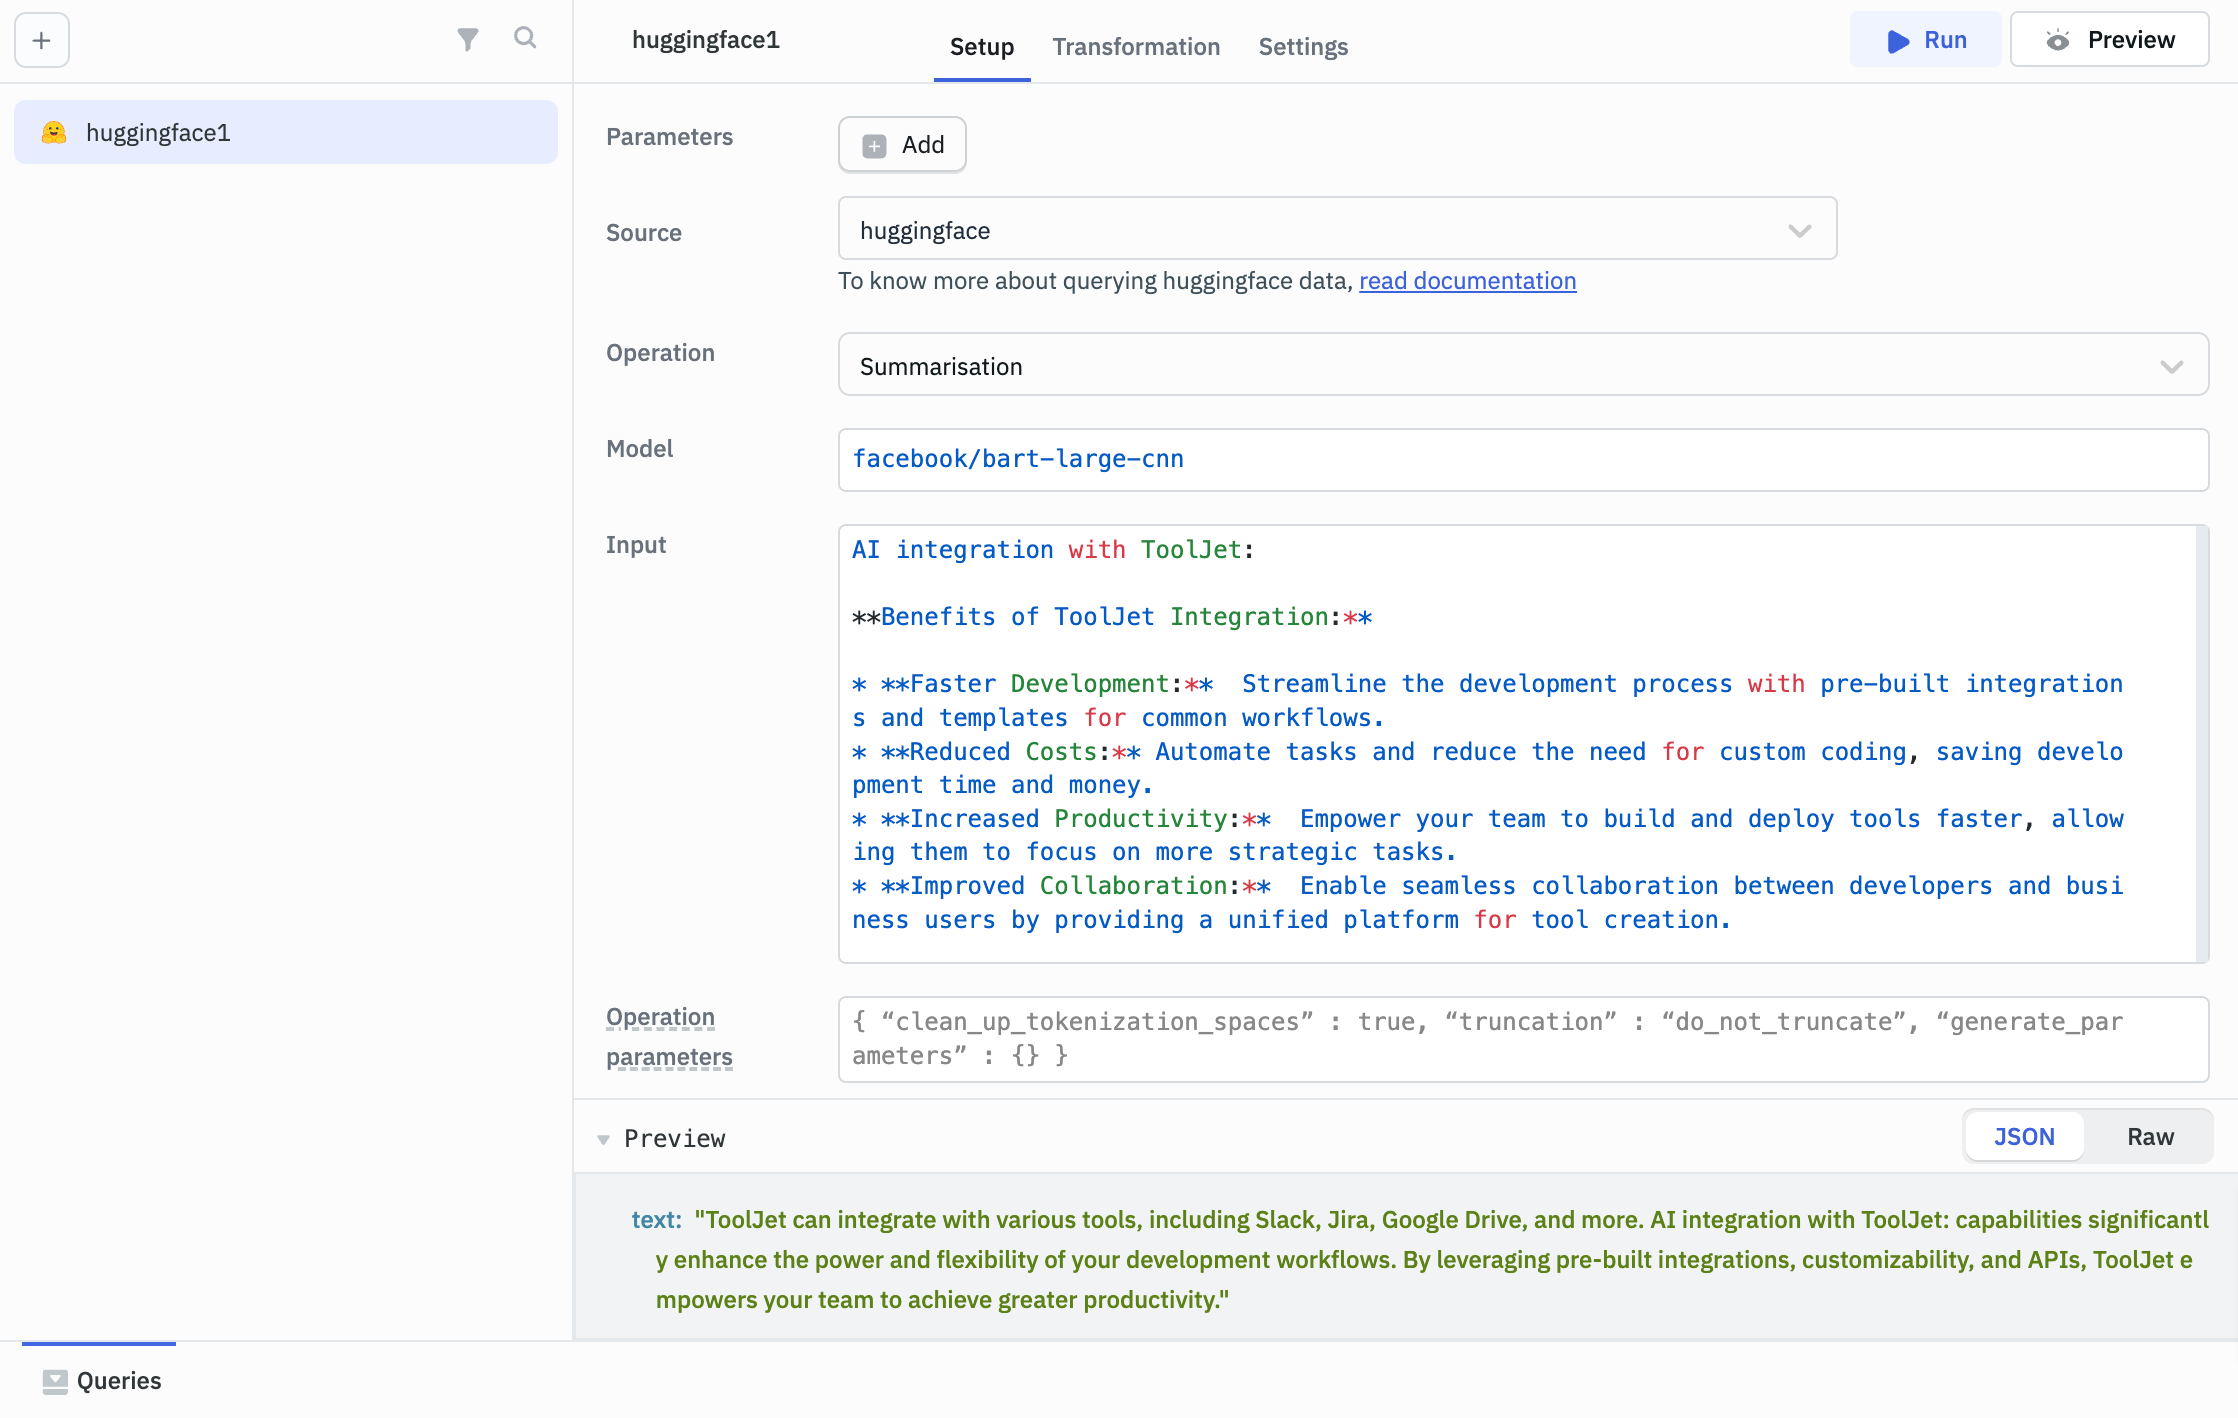The width and height of the screenshot is (2238, 1418).
Task: Click the Model input field
Action: (x=1522, y=459)
